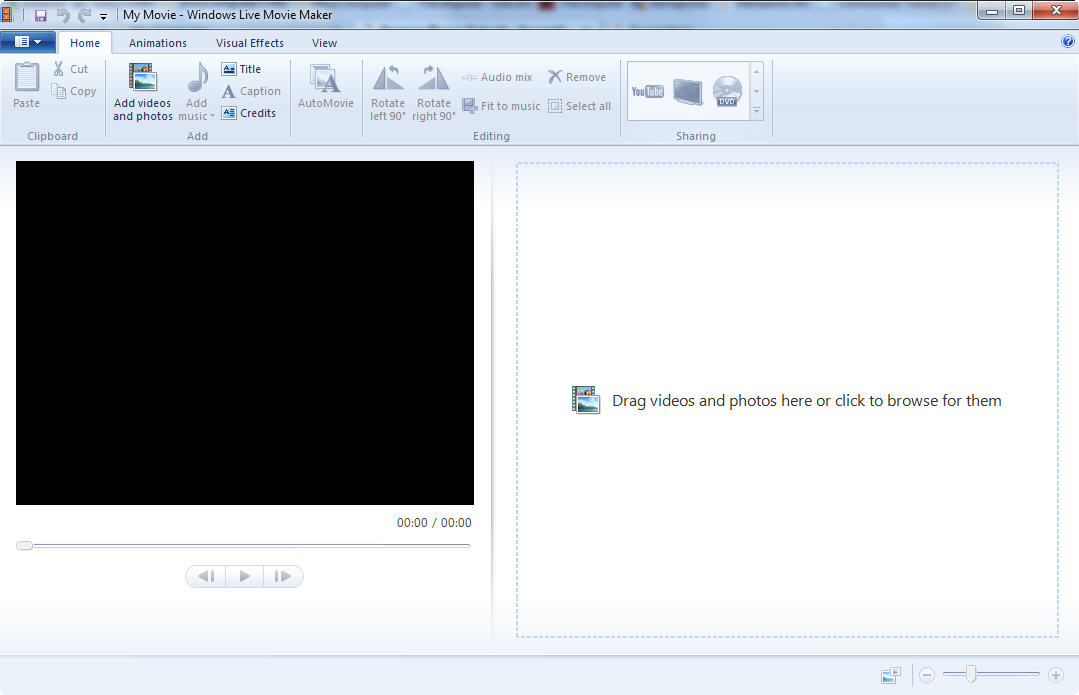The image size is (1079, 695).
Task: Insert a Title slide
Action: (242, 69)
